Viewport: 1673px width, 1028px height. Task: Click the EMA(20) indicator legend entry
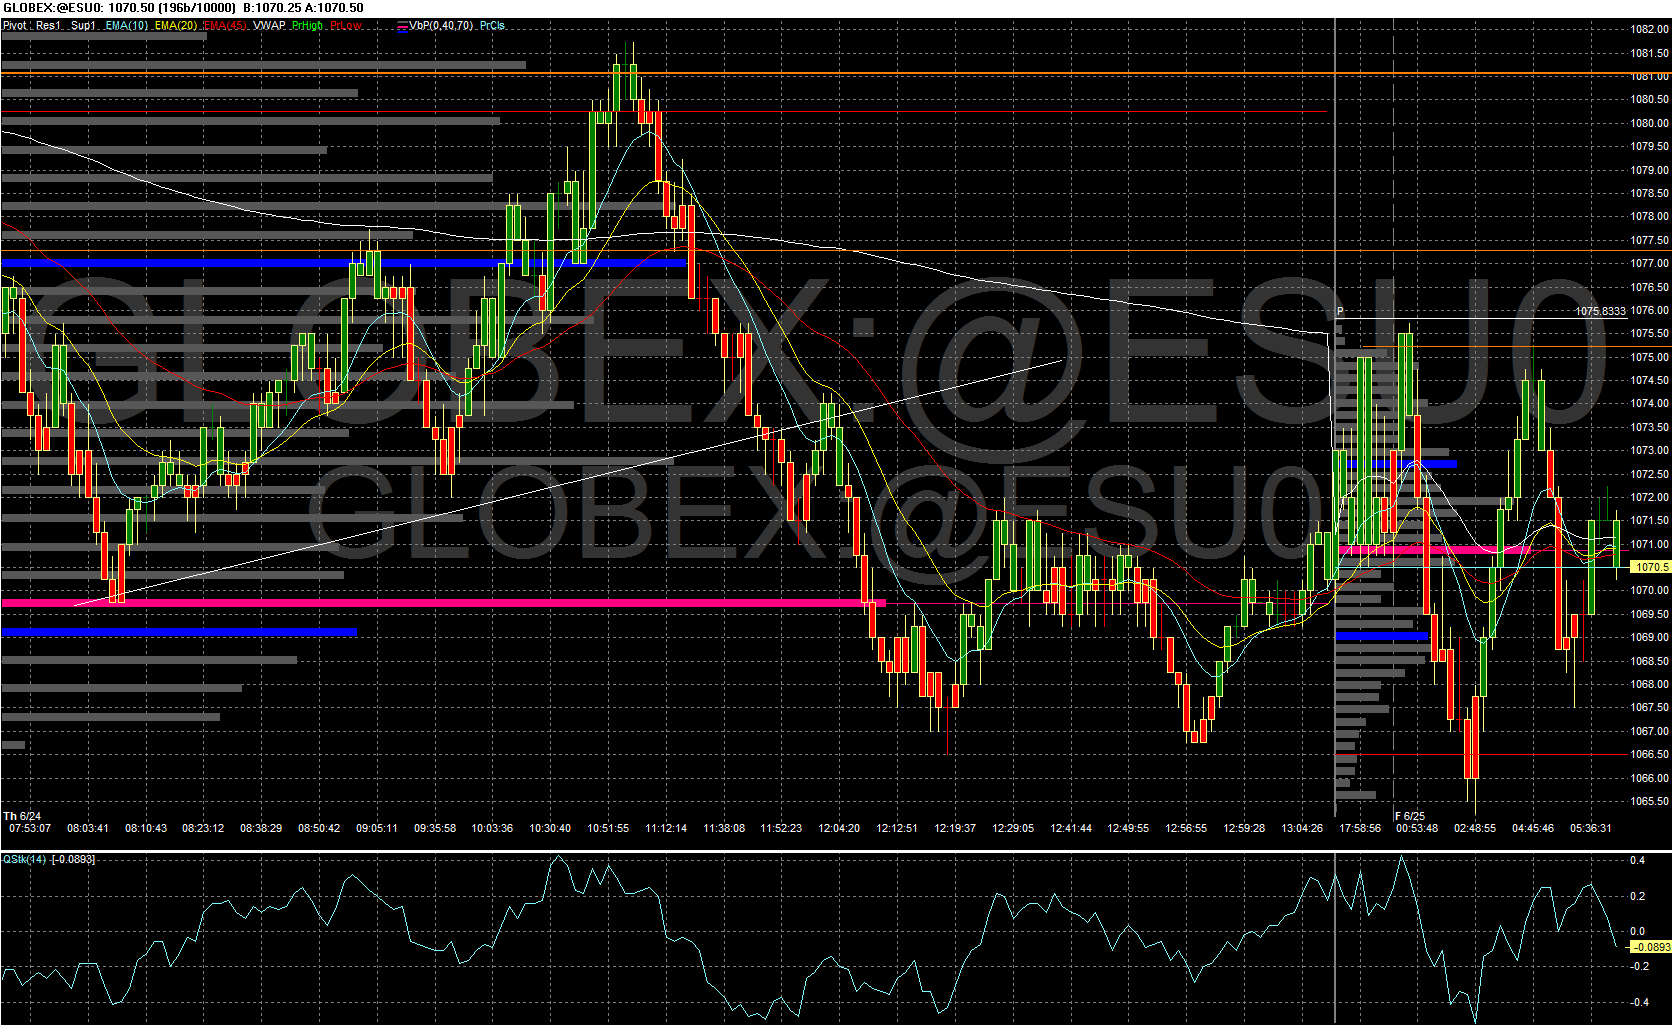(x=175, y=26)
